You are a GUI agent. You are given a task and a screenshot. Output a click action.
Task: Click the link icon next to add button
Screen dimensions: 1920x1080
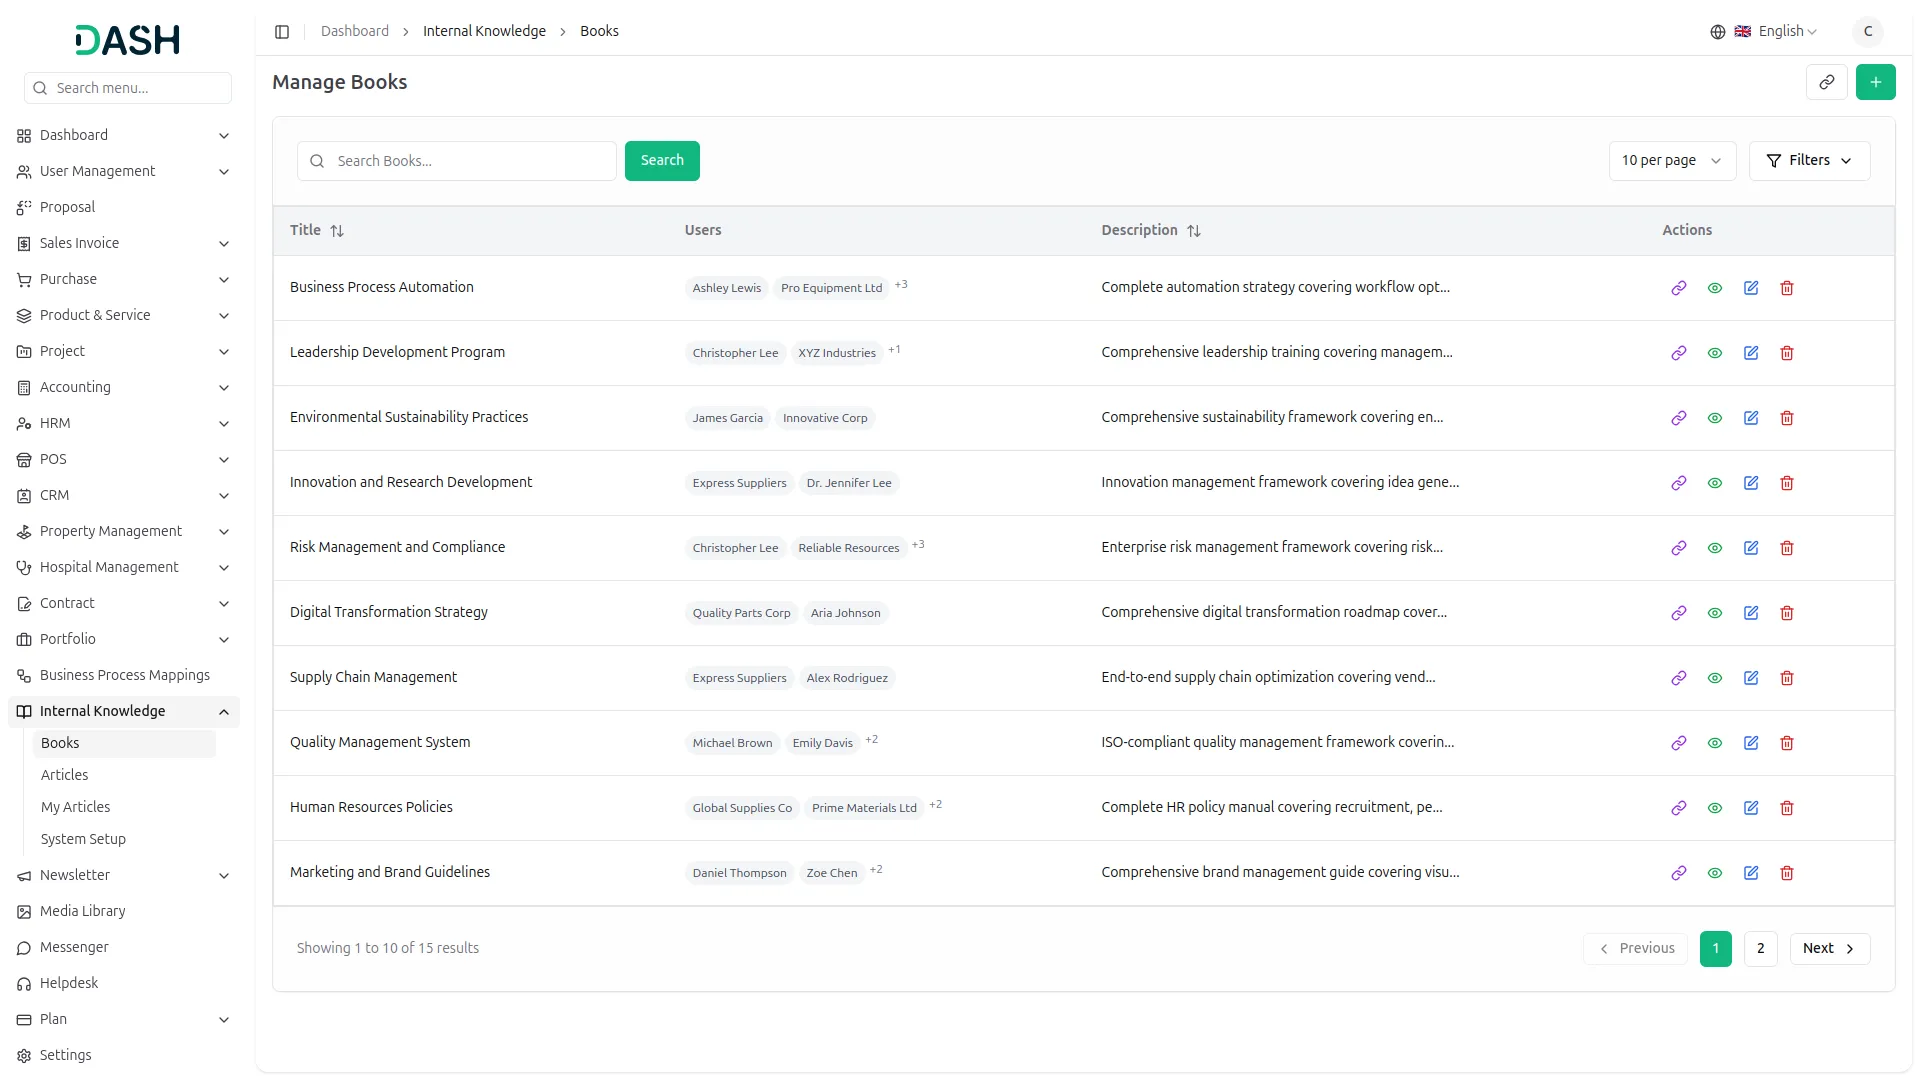pos(1826,82)
